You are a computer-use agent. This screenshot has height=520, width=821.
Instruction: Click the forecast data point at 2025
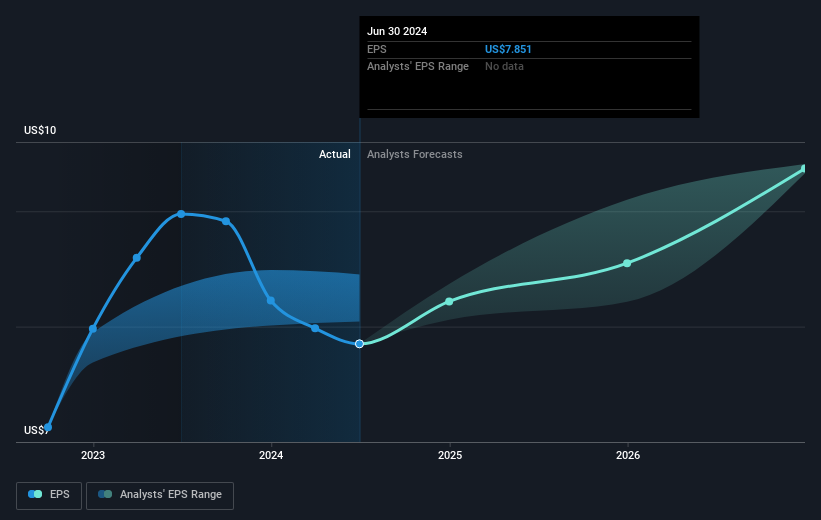(x=449, y=302)
